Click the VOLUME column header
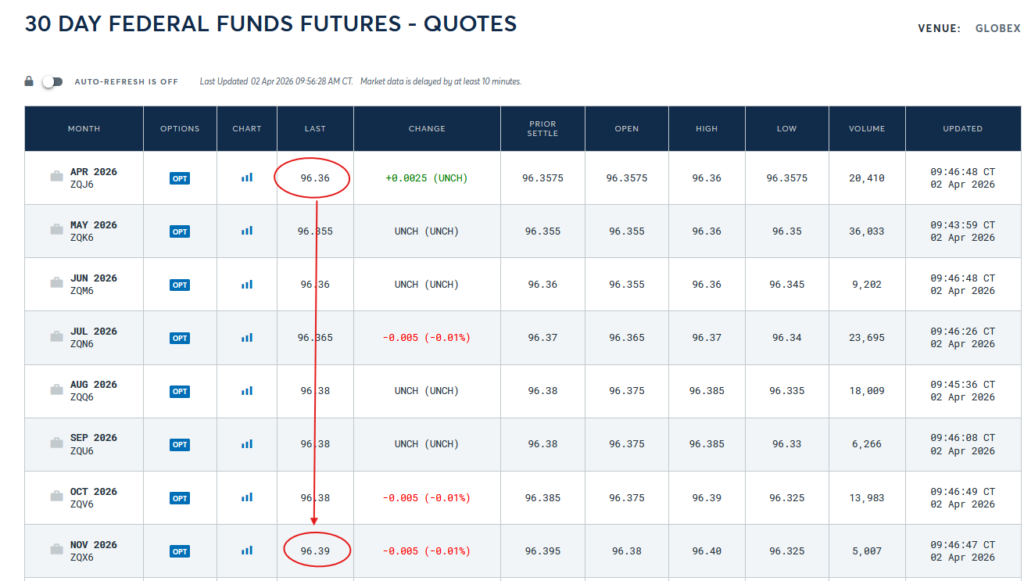Viewport: 1024px width, 581px height. [866, 128]
